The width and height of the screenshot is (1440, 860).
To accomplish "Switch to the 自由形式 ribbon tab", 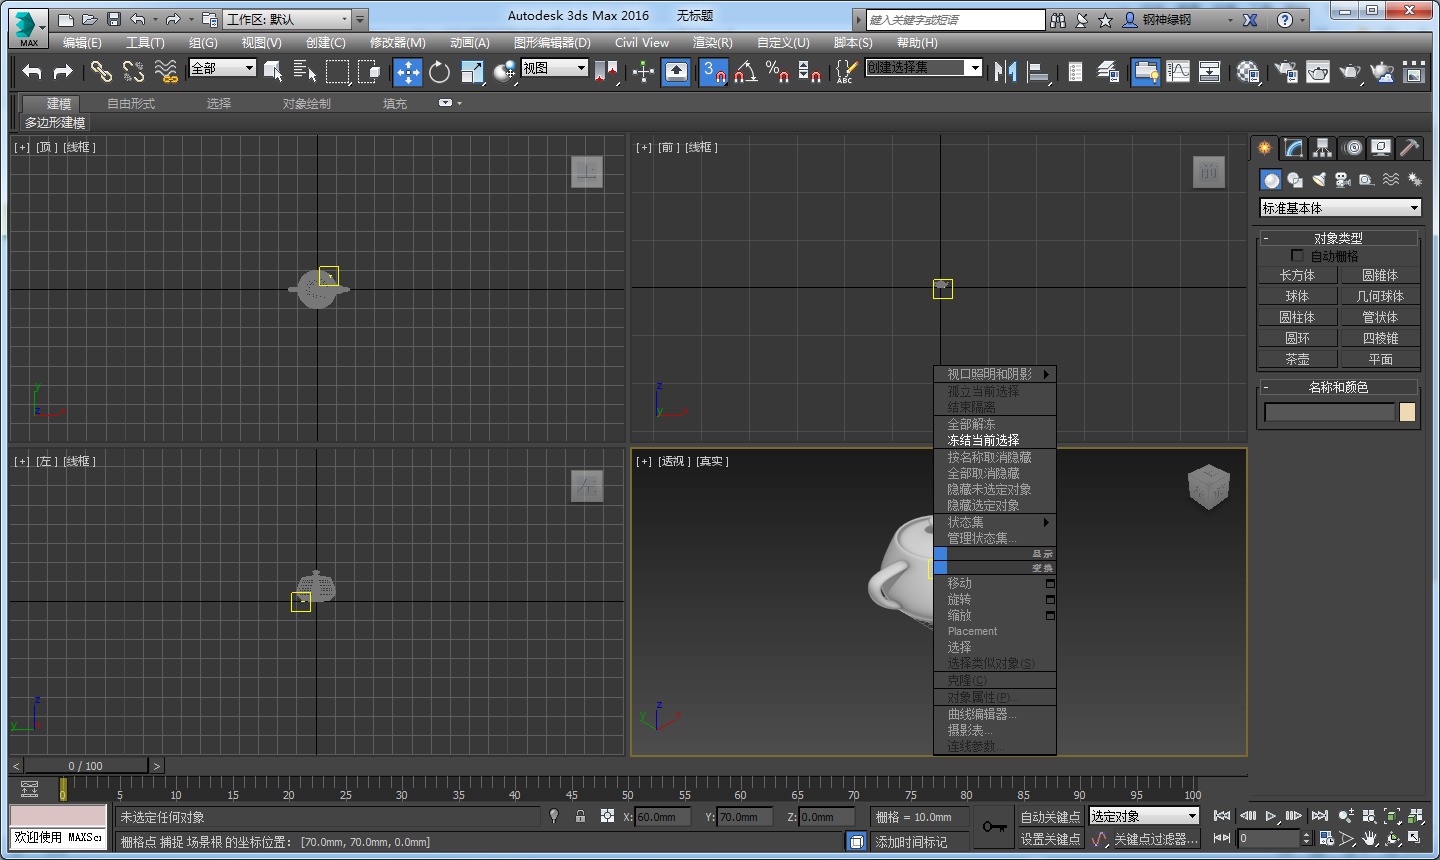I will 131,103.
